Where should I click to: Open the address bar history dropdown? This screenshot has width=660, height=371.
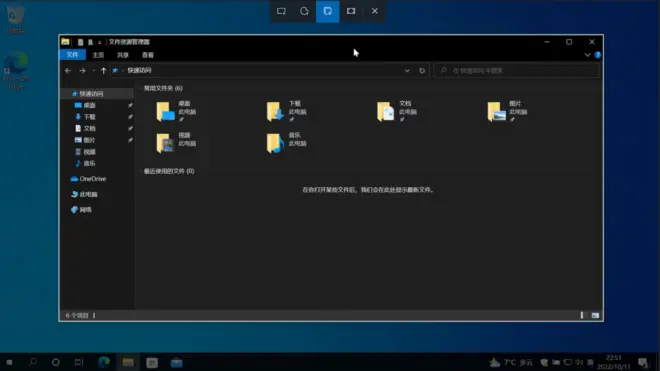click(407, 70)
